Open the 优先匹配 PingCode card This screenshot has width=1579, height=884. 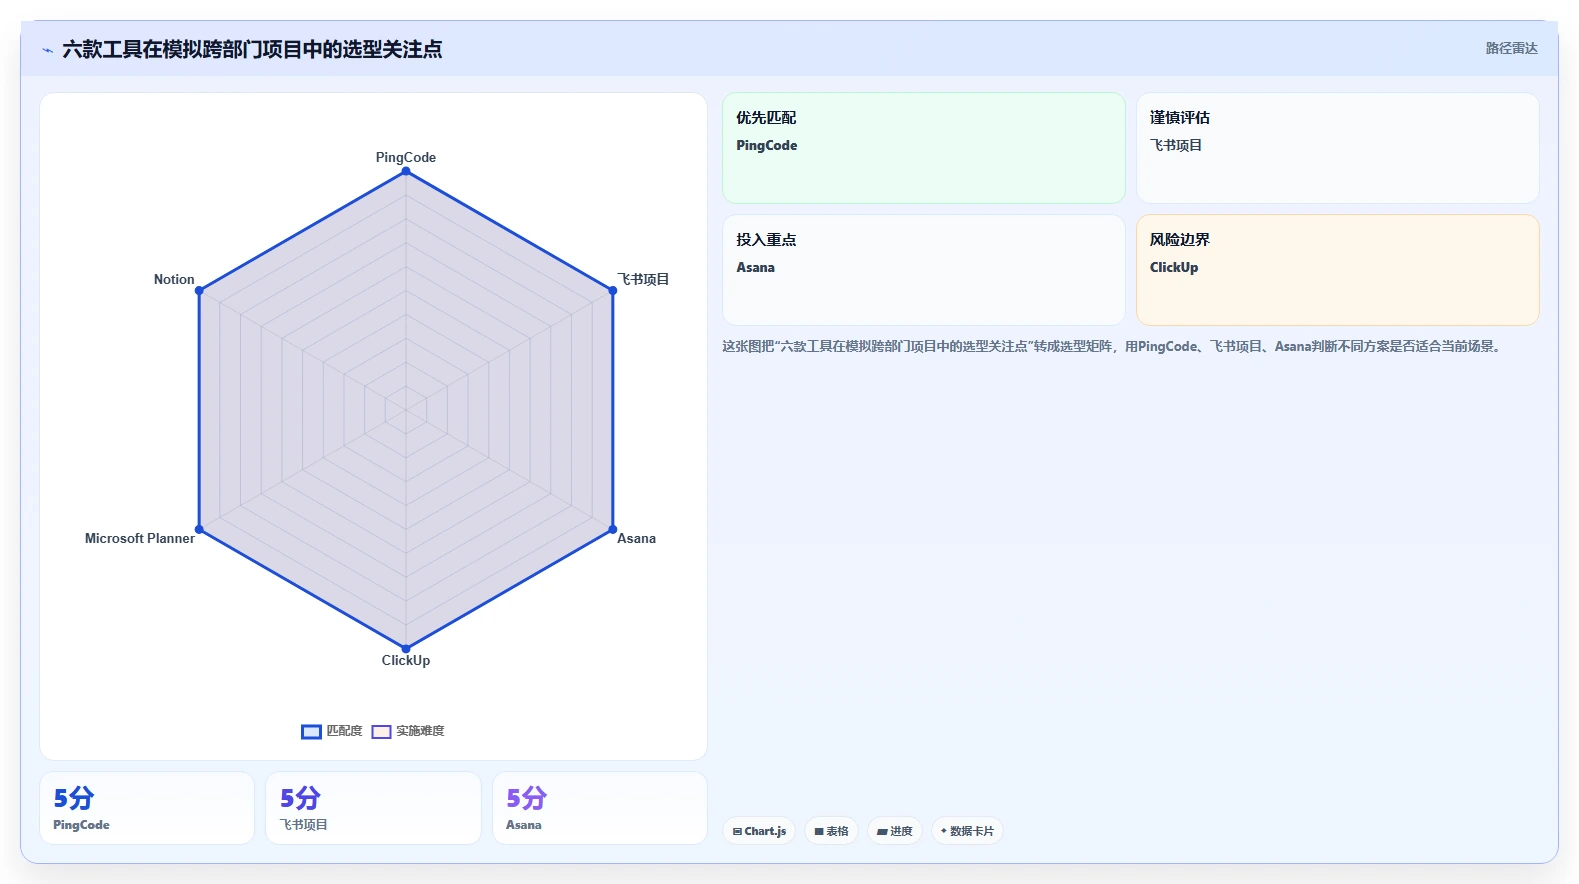click(x=924, y=148)
